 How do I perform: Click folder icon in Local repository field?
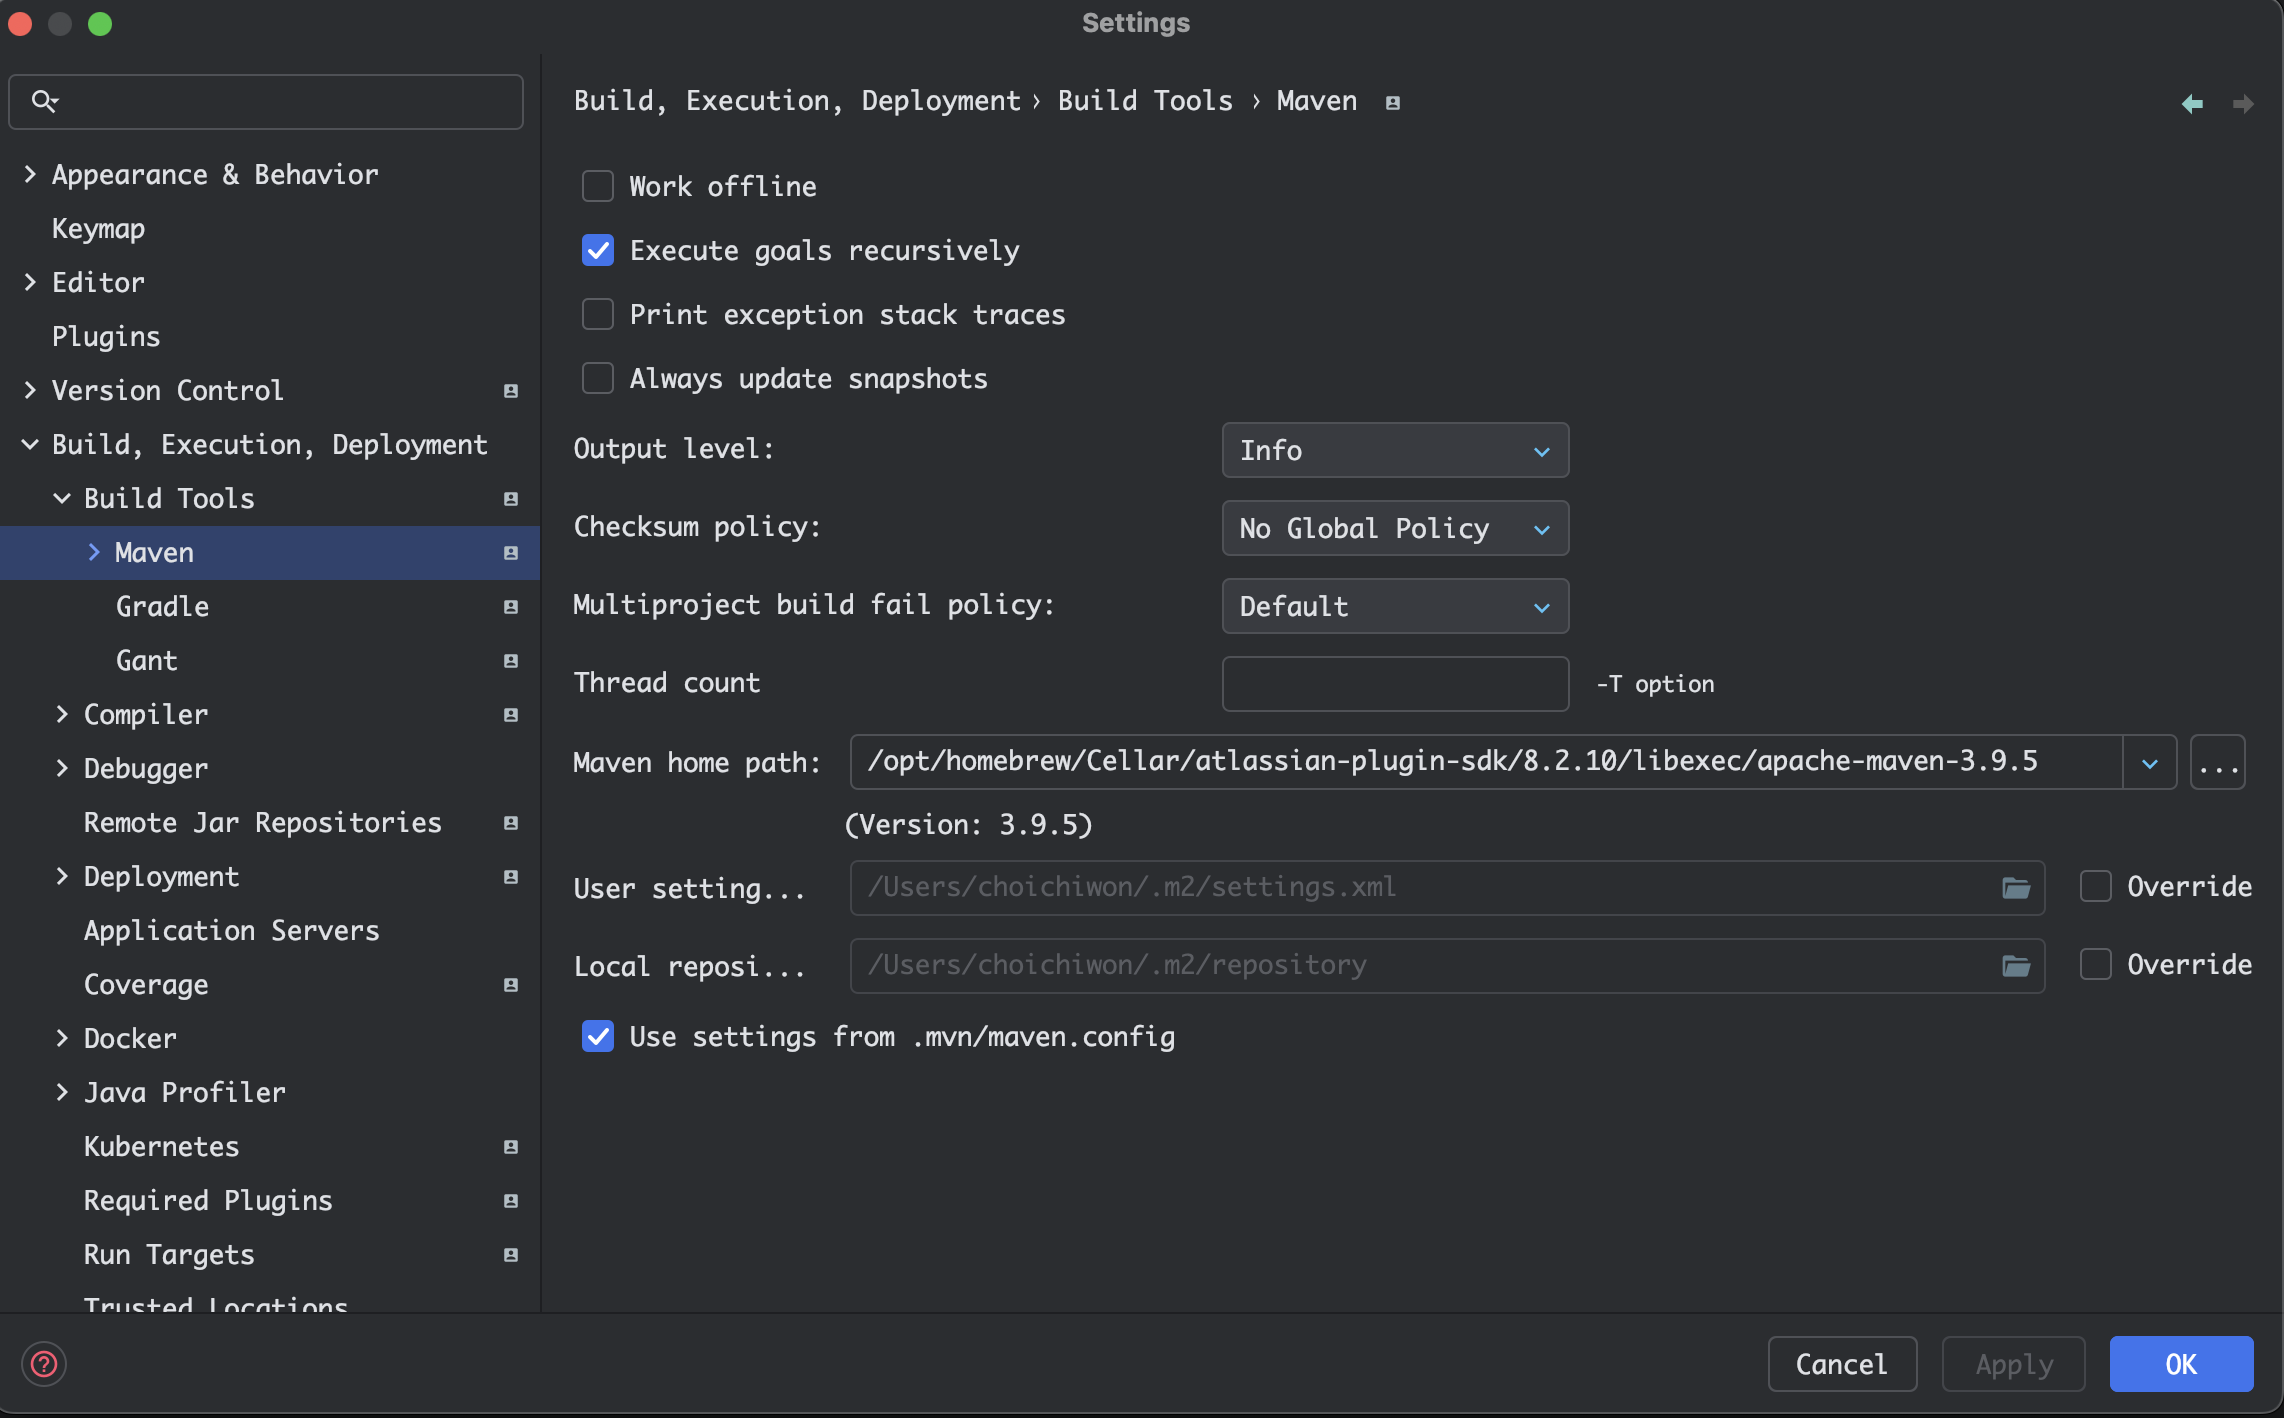(2015, 966)
